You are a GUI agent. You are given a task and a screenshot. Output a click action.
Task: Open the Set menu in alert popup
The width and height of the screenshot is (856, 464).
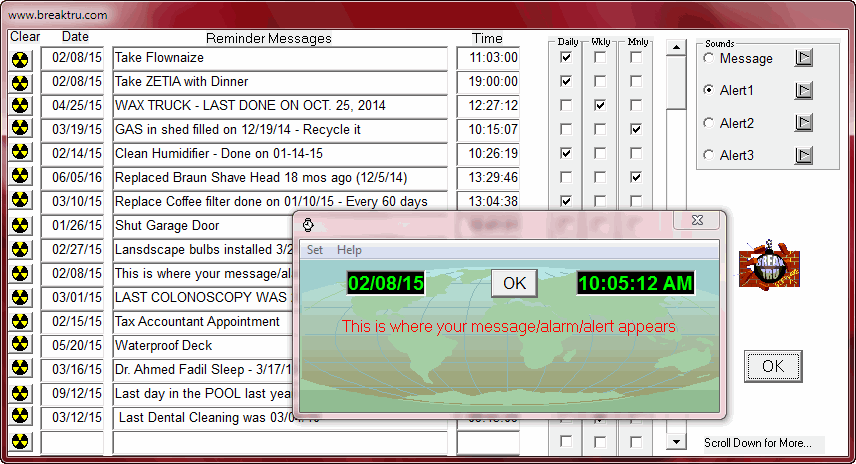pyautogui.click(x=315, y=250)
